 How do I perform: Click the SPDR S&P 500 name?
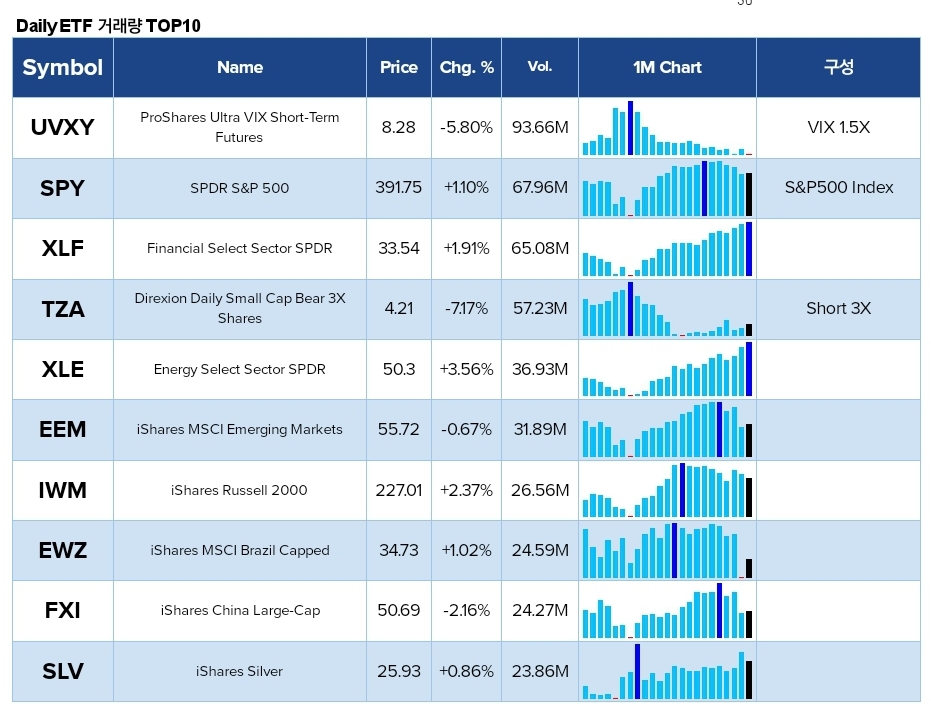[x=239, y=188]
